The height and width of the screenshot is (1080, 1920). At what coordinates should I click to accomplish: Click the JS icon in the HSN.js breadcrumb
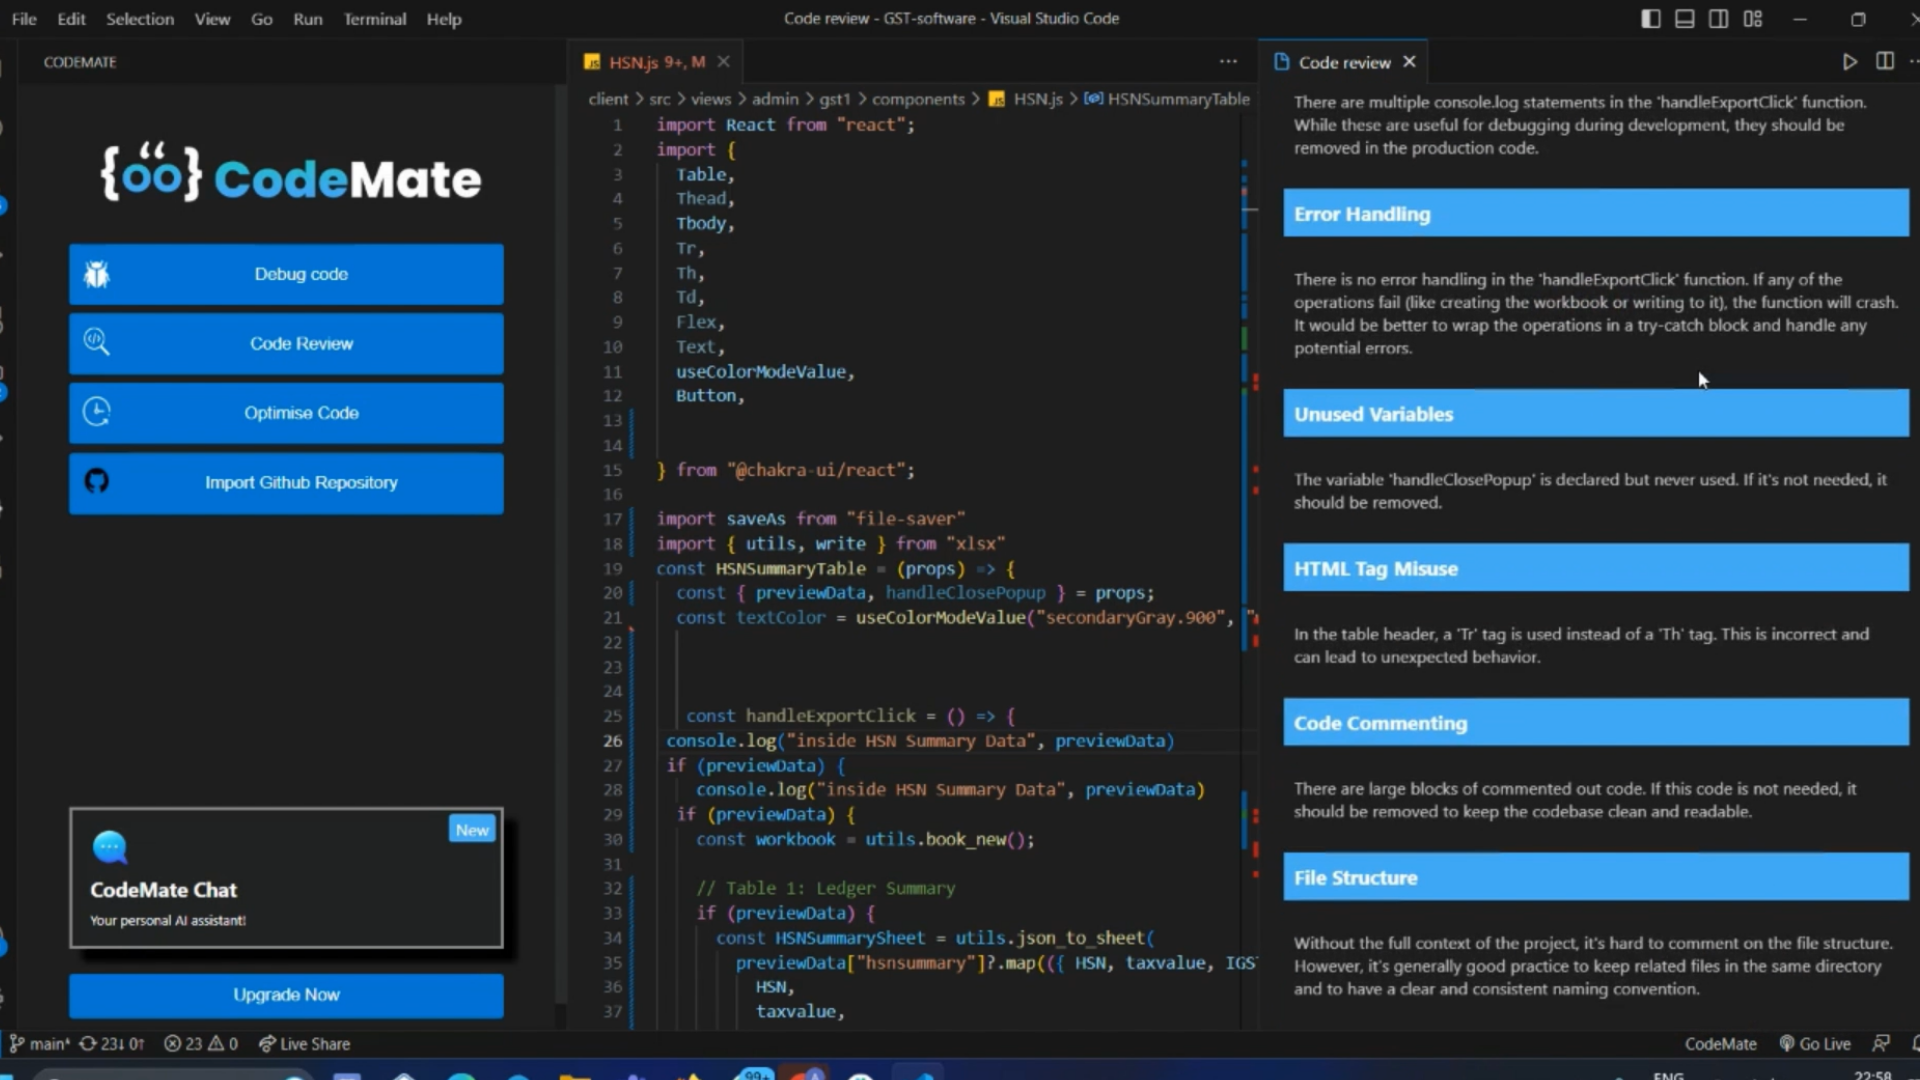(x=997, y=99)
